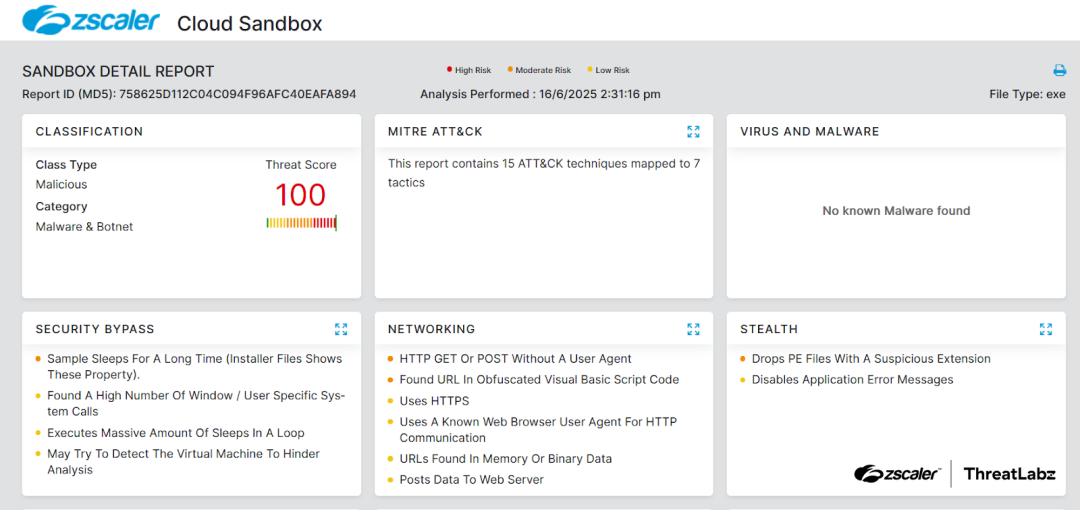1080x510 pixels.
Task: Click 'Drops PE Files With A Suspicious Extension'
Action: pos(870,359)
